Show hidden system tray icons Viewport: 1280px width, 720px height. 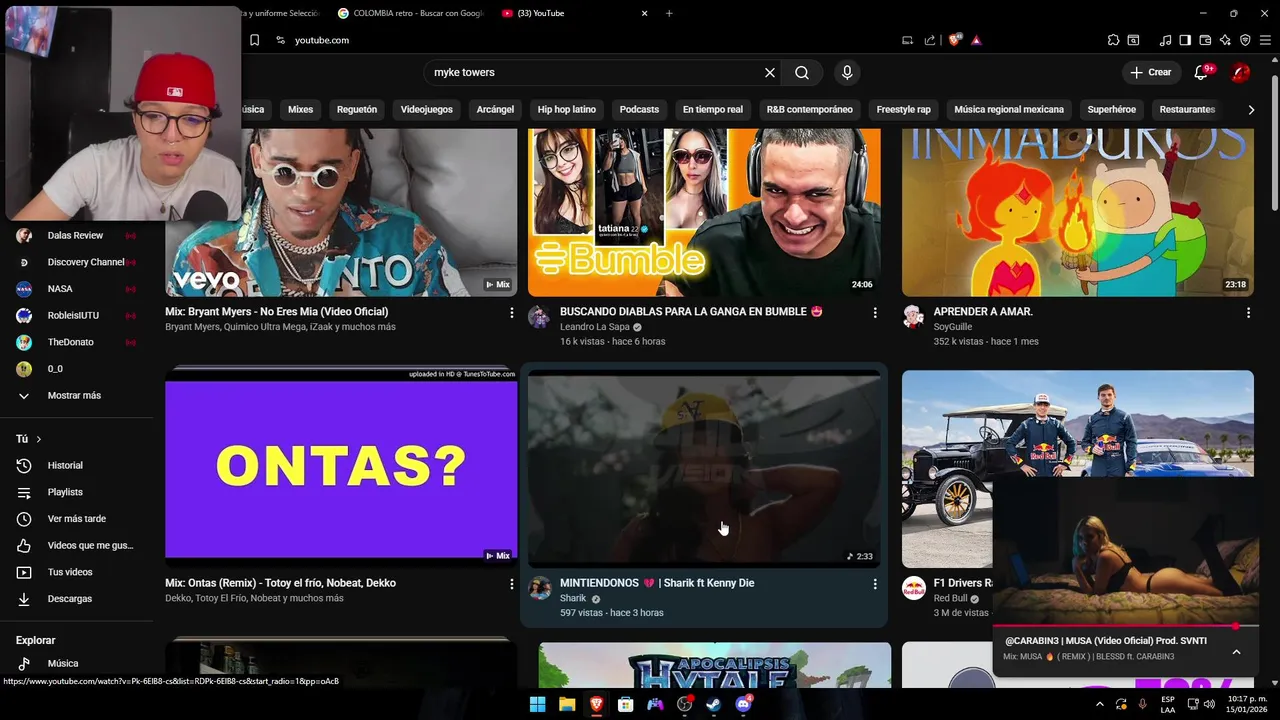tap(1100, 704)
